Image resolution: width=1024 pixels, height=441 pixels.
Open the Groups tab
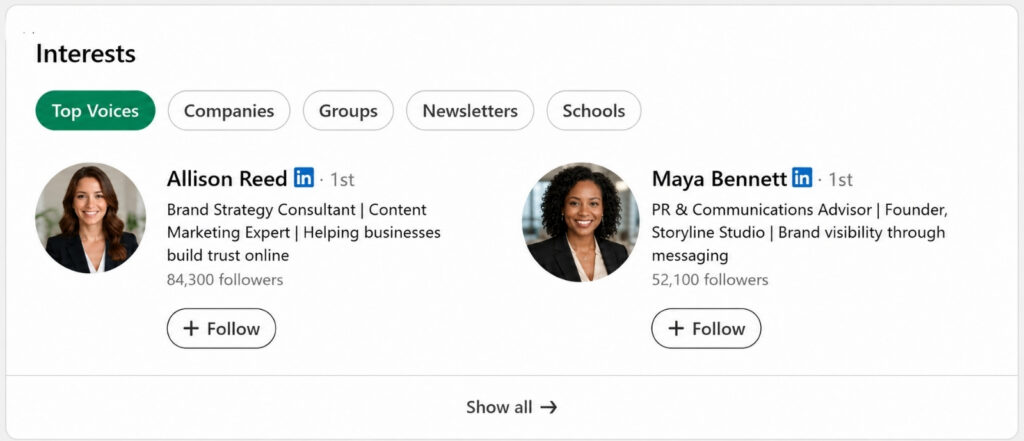pyautogui.click(x=348, y=110)
